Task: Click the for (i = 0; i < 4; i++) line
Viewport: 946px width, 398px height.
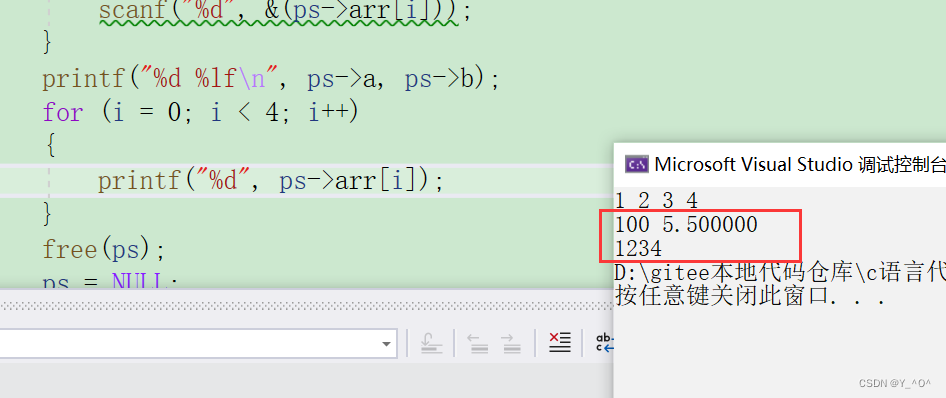Action: coord(200,113)
